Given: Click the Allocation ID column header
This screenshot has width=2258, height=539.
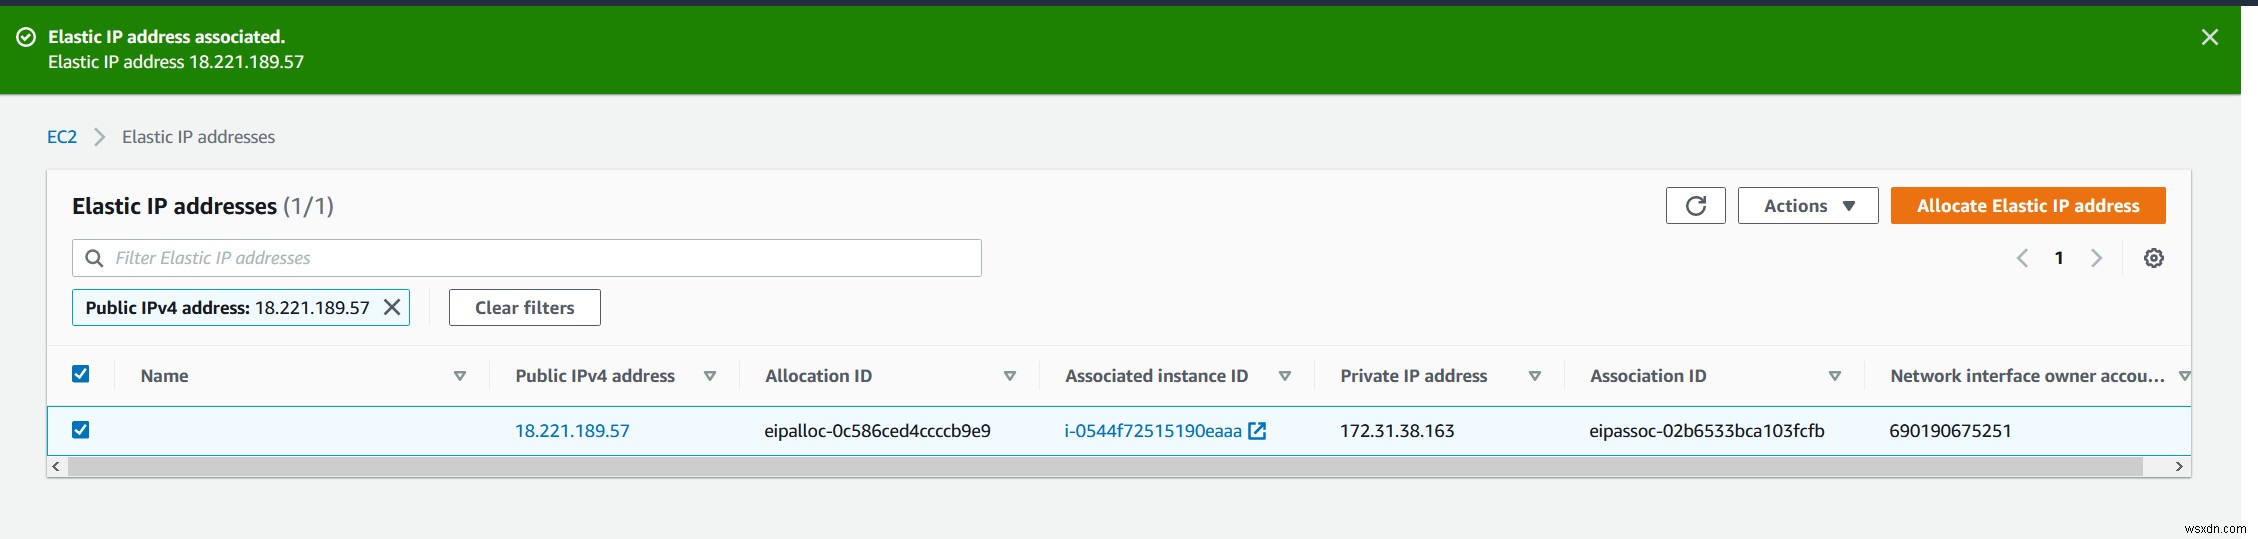Looking at the screenshot, I should point(818,376).
